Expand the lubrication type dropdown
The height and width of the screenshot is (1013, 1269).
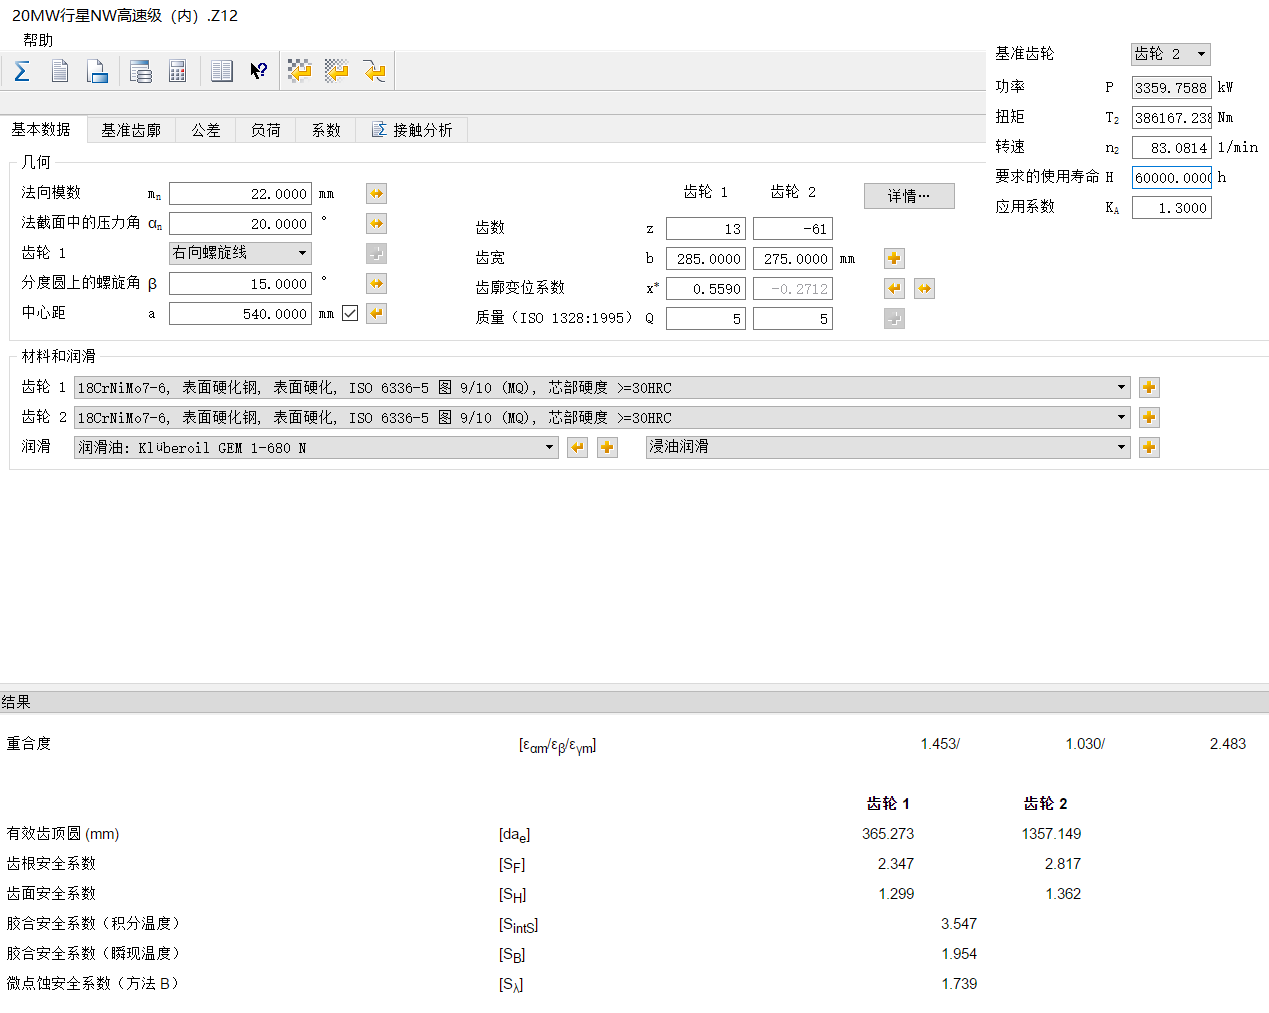tap(888, 447)
